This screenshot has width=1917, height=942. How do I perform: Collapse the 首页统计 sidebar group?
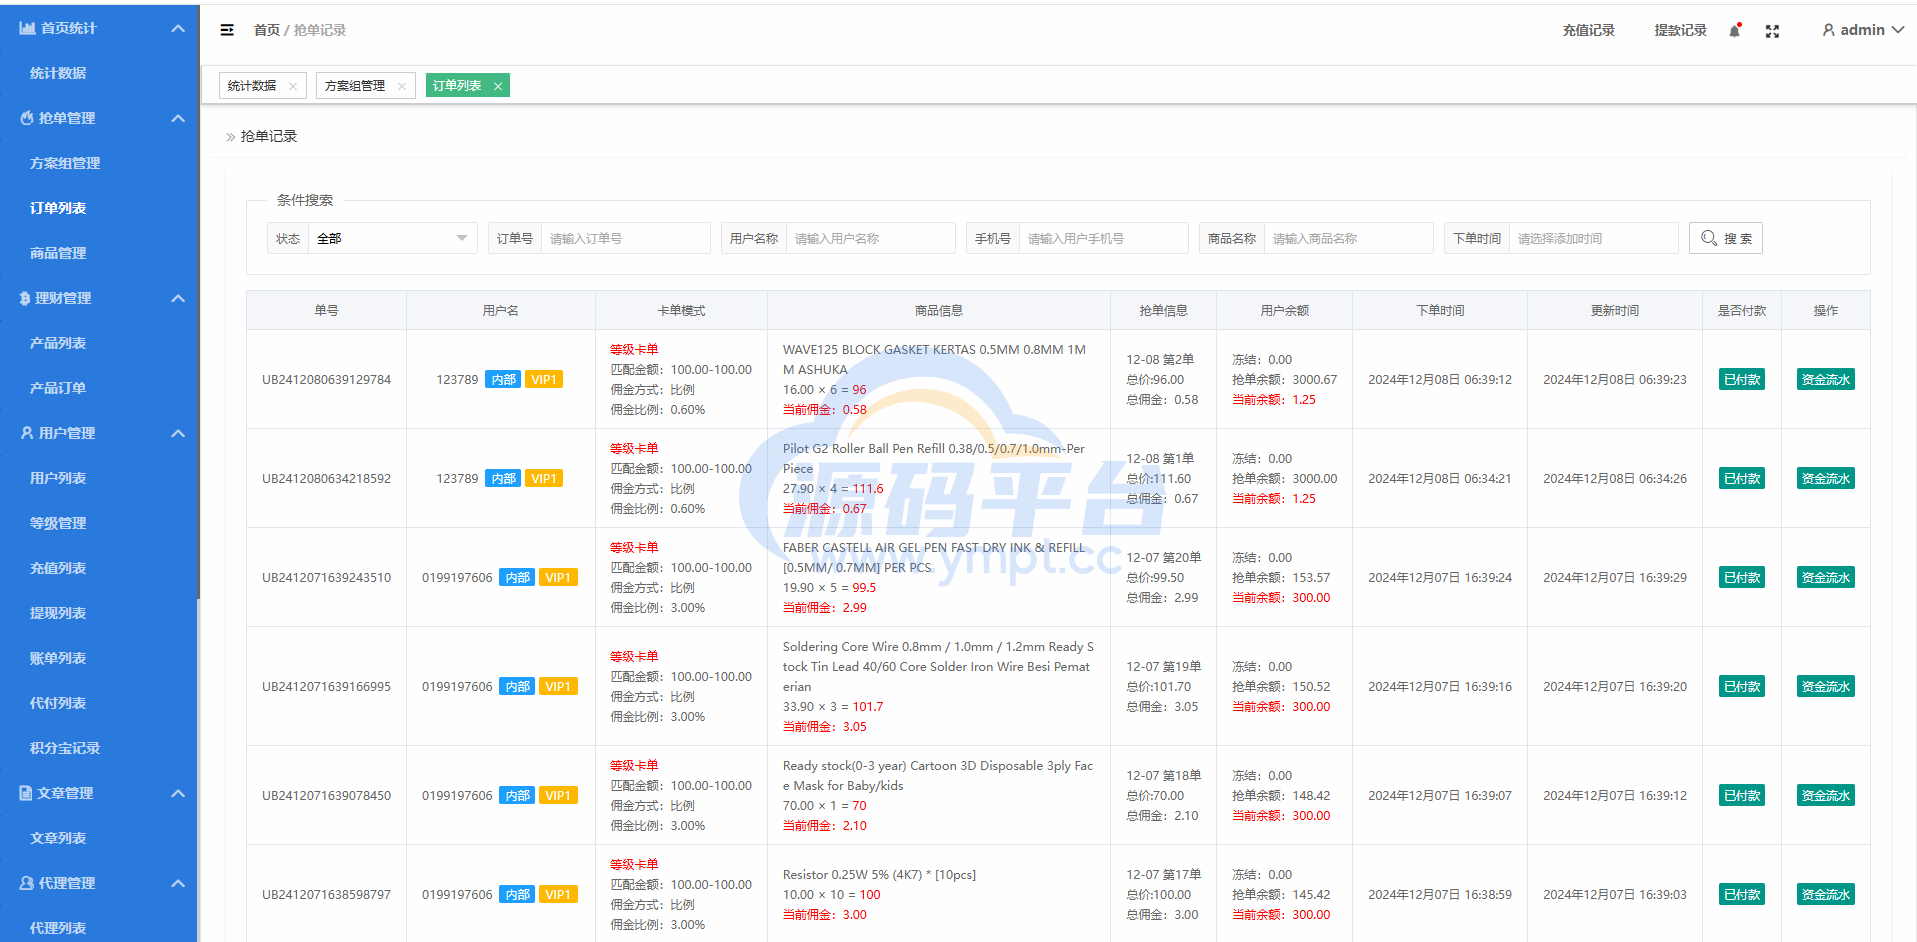[178, 28]
